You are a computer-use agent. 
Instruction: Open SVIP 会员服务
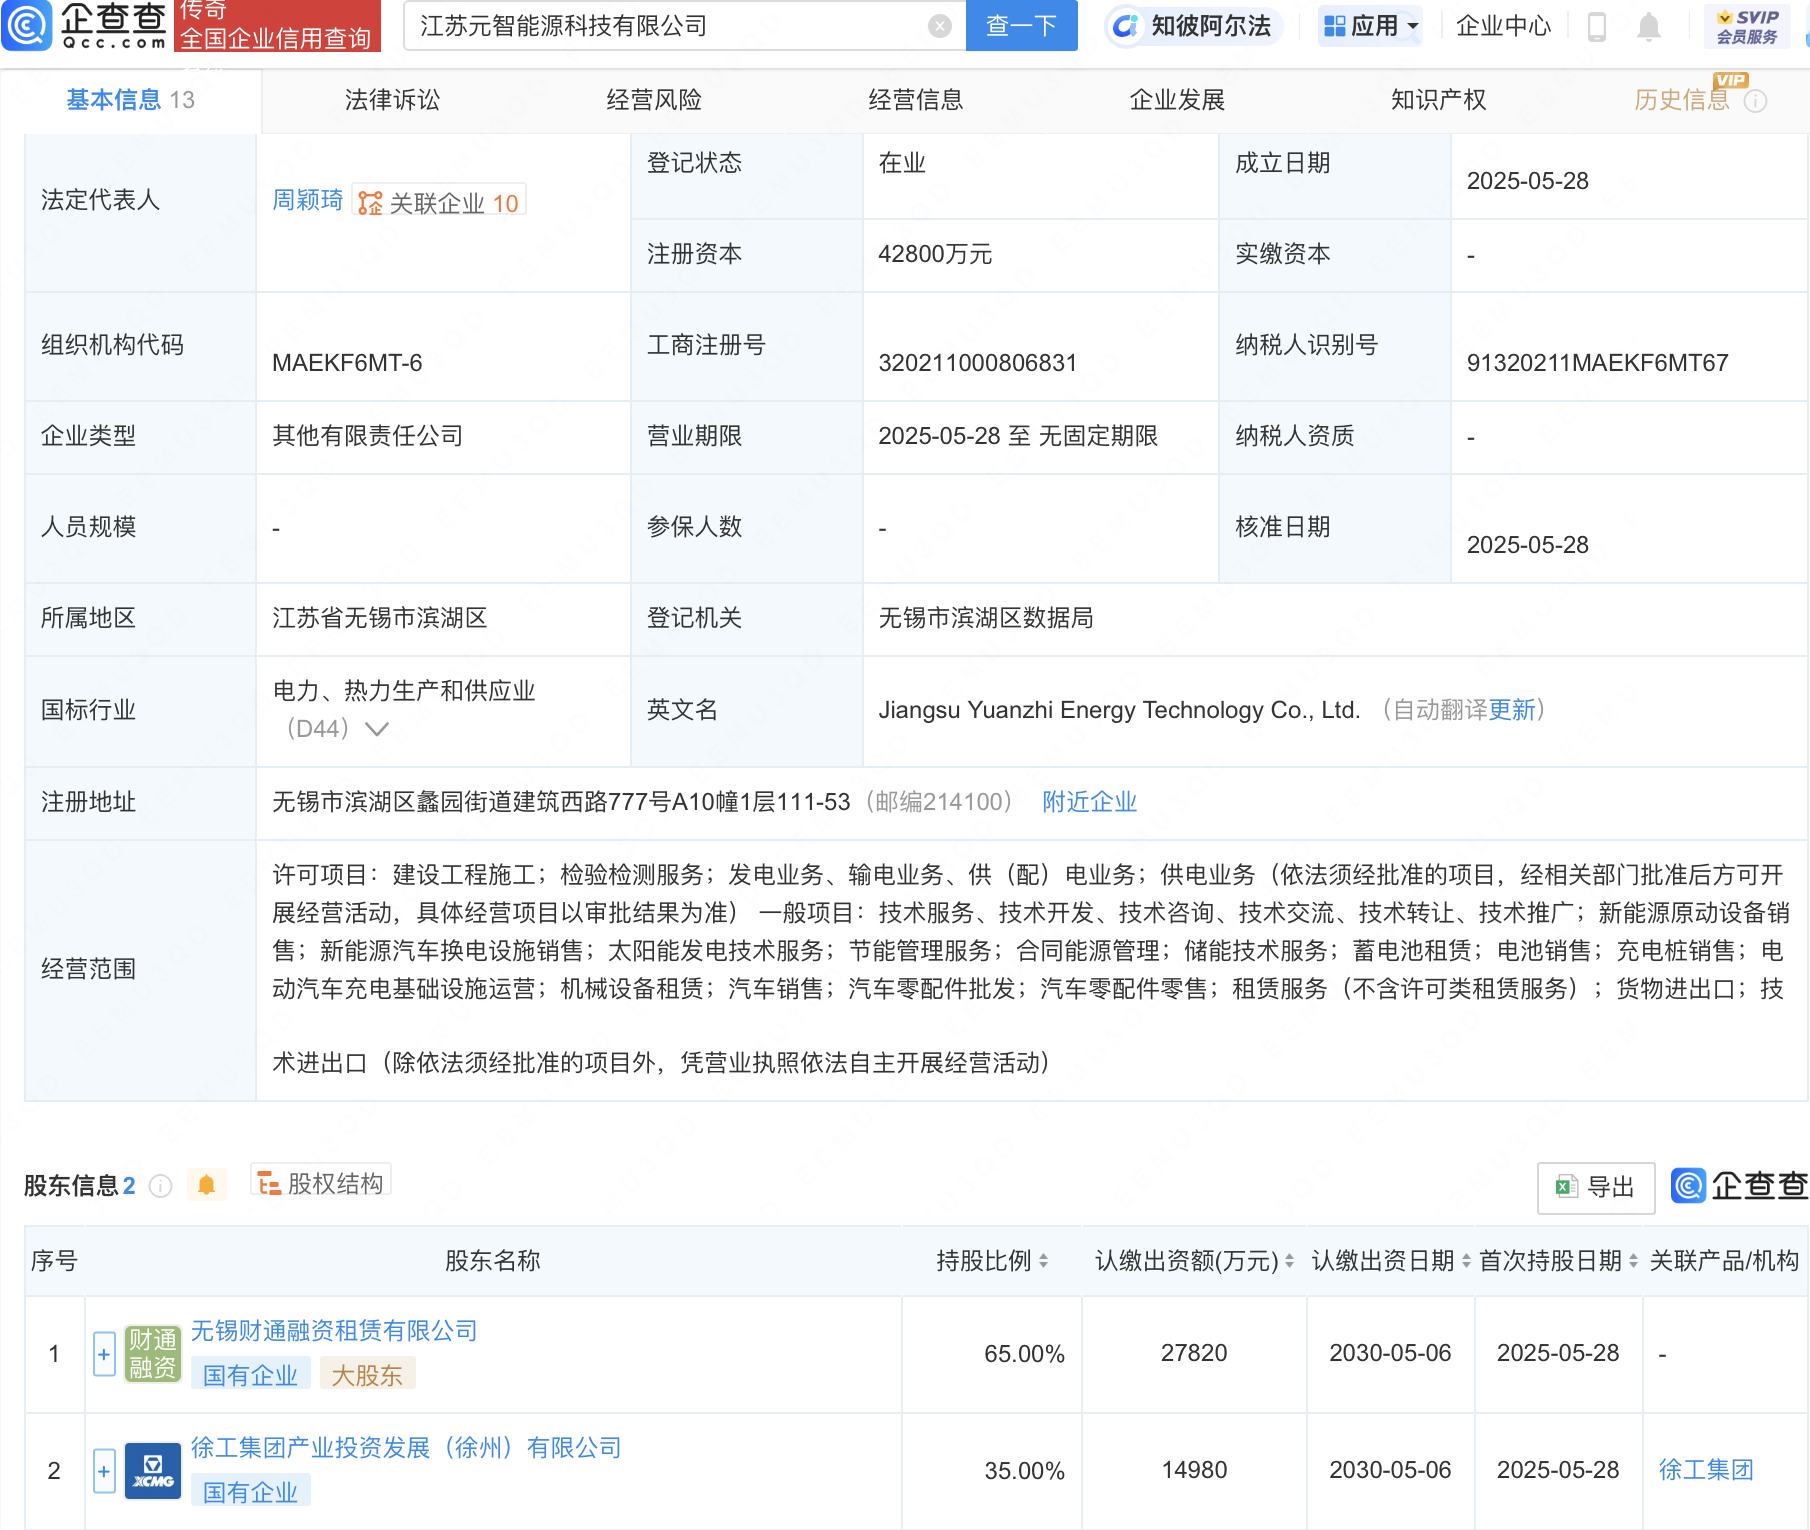click(1747, 27)
